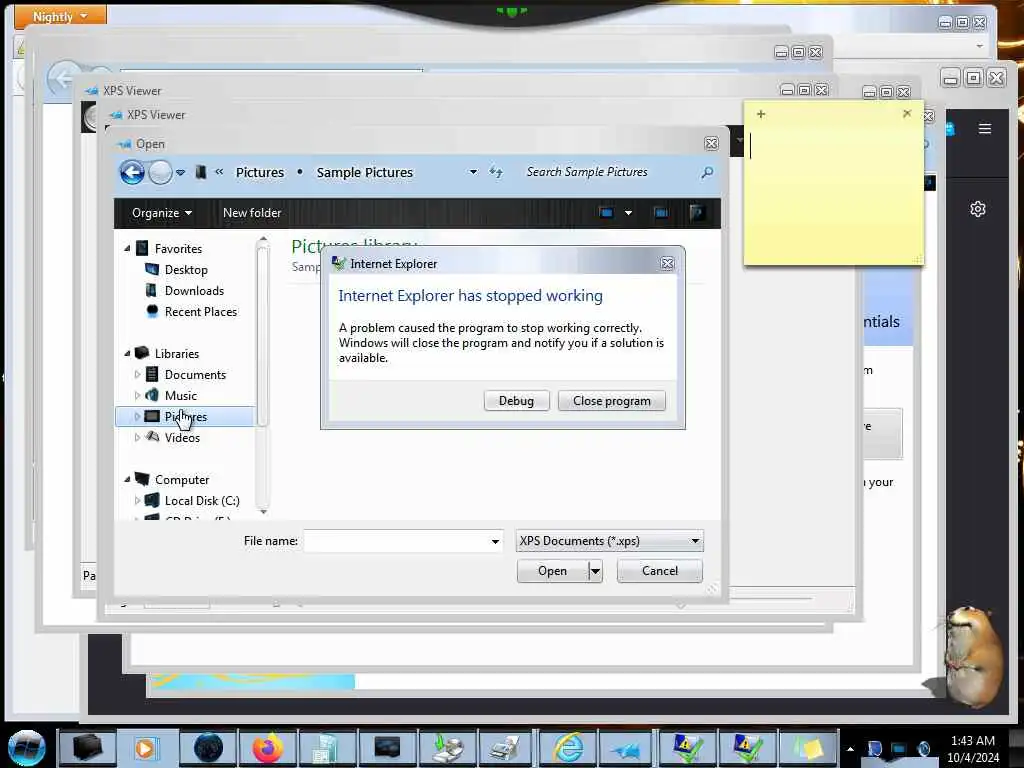Click the Change your view icon
This screenshot has width=1024, height=768.
click(x=606, y=213)
